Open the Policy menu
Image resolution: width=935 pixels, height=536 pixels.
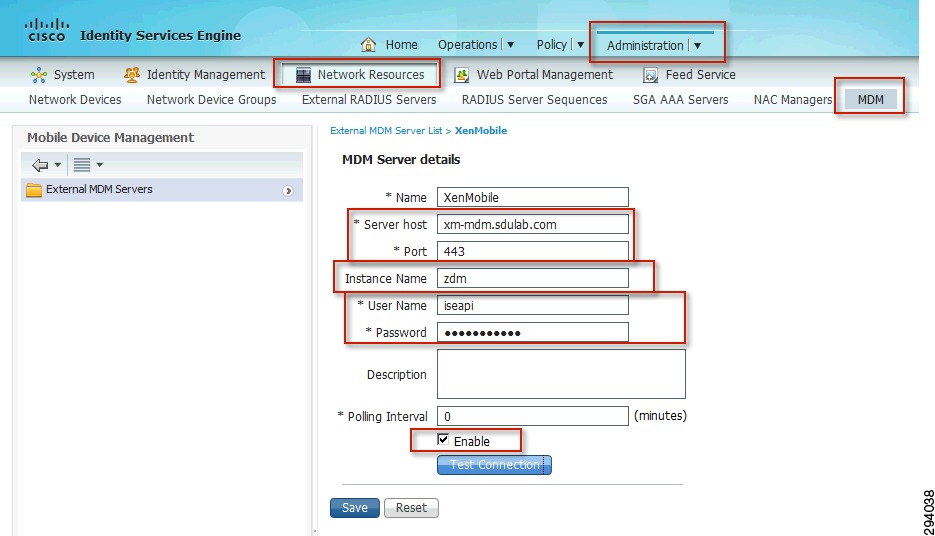click(x=552, y=45)
